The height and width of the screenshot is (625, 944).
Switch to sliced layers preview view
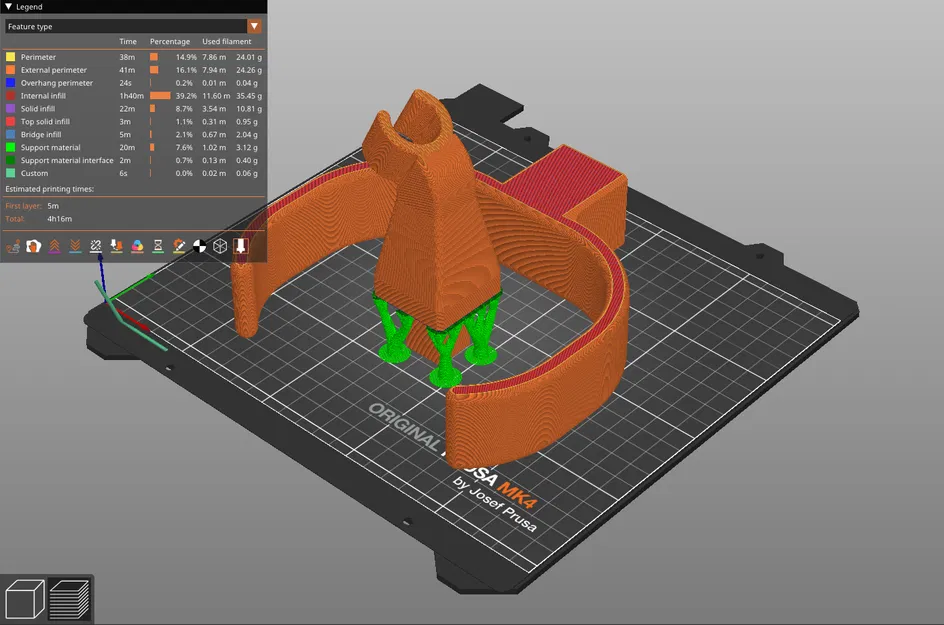[x=69, y=599]
